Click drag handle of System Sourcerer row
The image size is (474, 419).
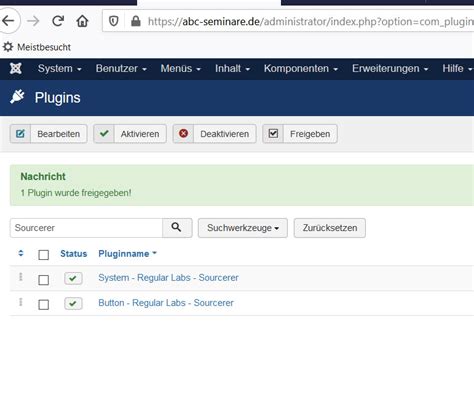[x=21, y=277]
